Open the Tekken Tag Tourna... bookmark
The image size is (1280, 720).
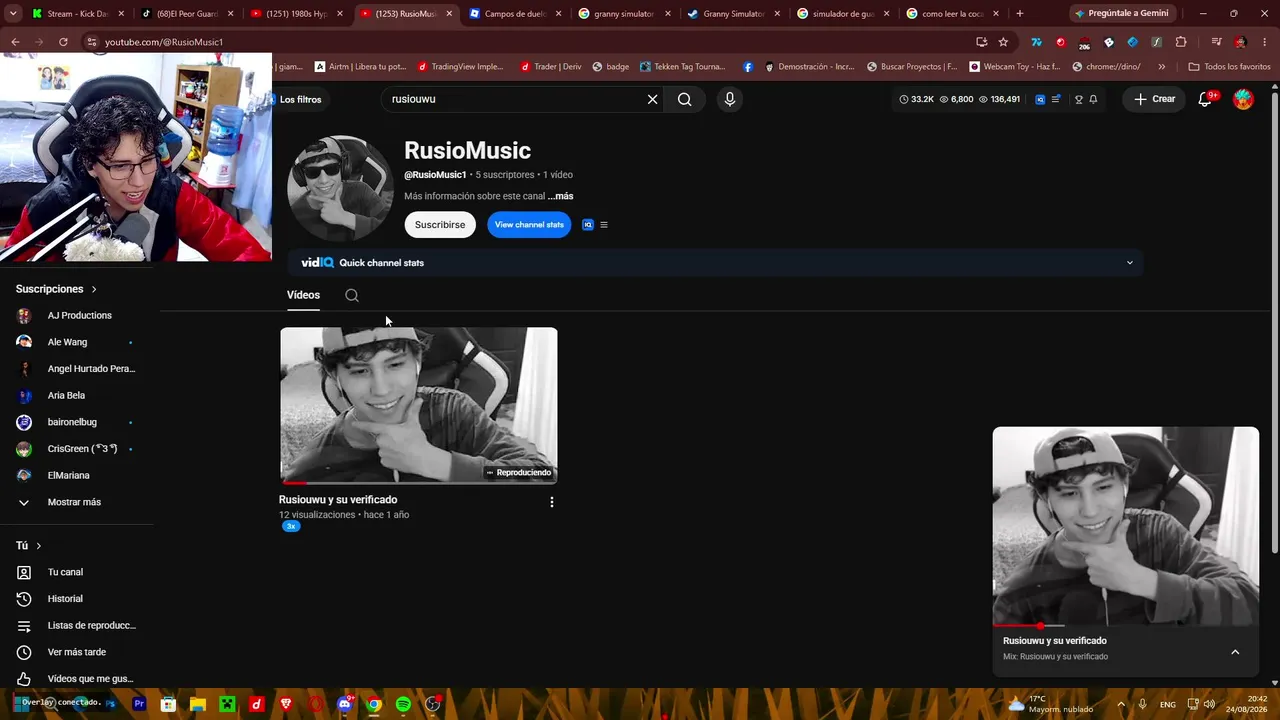(x=683, y=67)
